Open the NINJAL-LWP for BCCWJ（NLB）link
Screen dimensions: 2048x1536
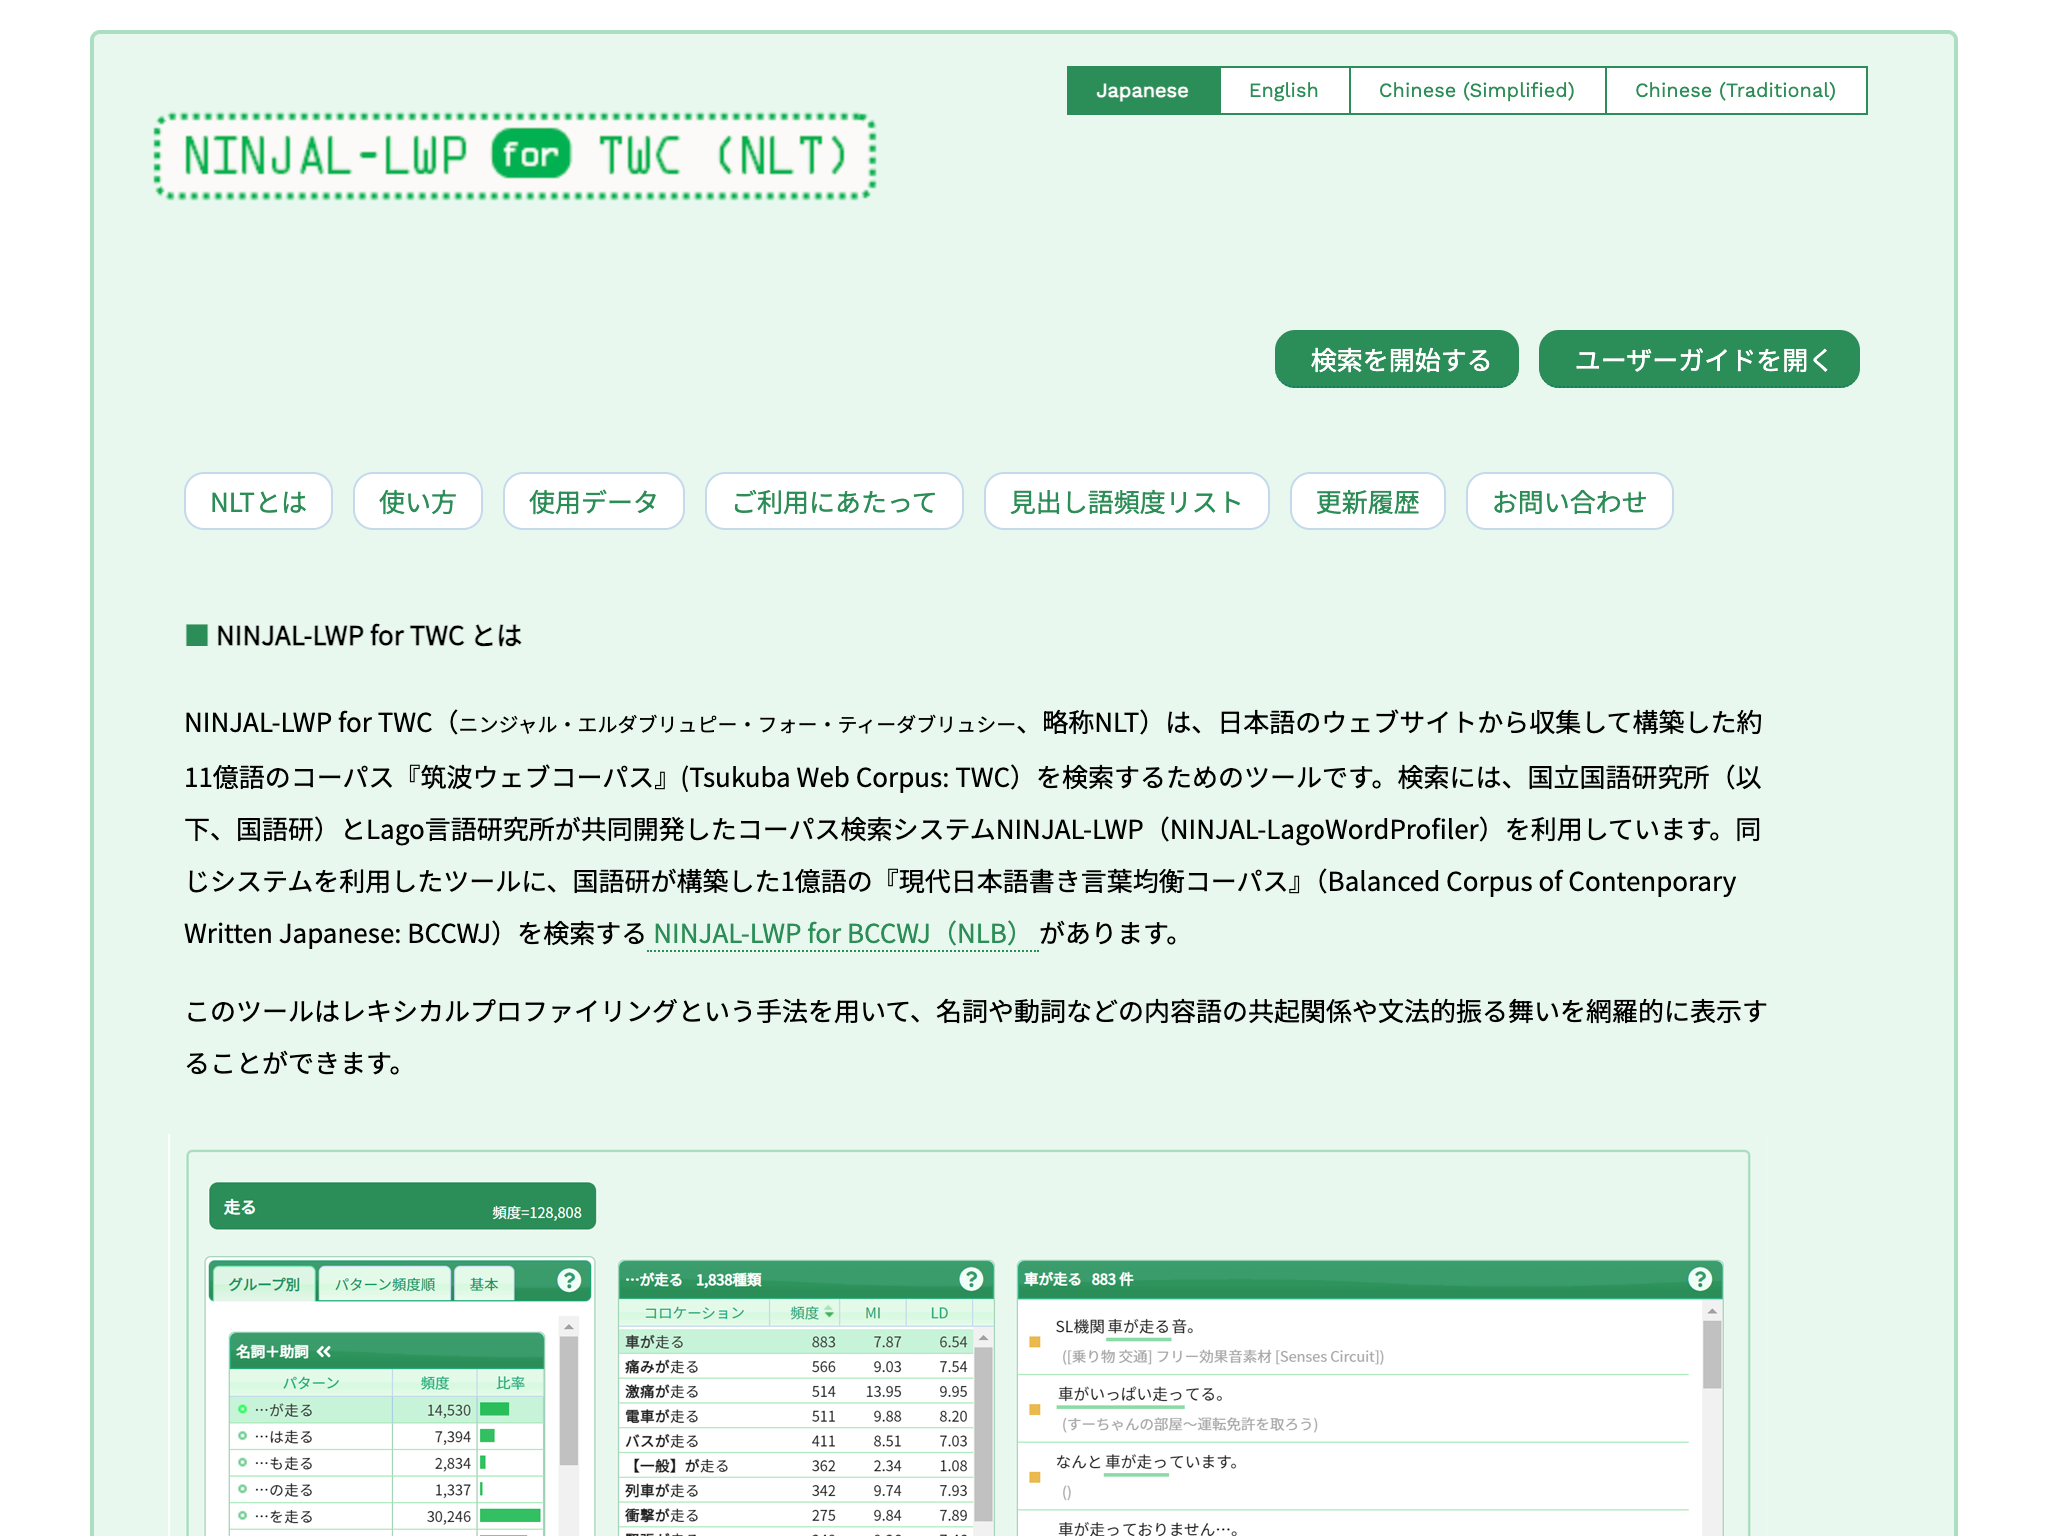(840, 933)
